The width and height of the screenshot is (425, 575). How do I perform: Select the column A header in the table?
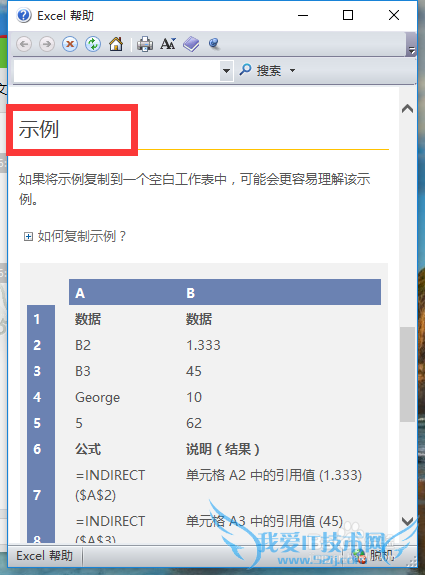click(80, 293)
